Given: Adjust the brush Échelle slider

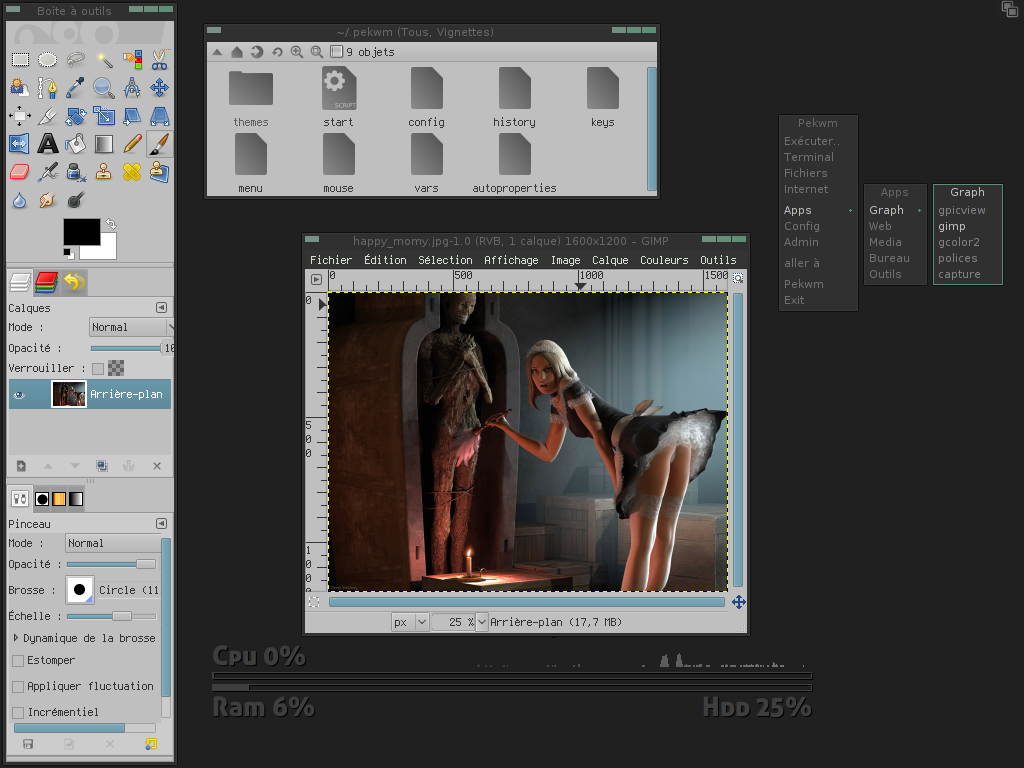Looking at the screenshot, I should coord(112,616).
